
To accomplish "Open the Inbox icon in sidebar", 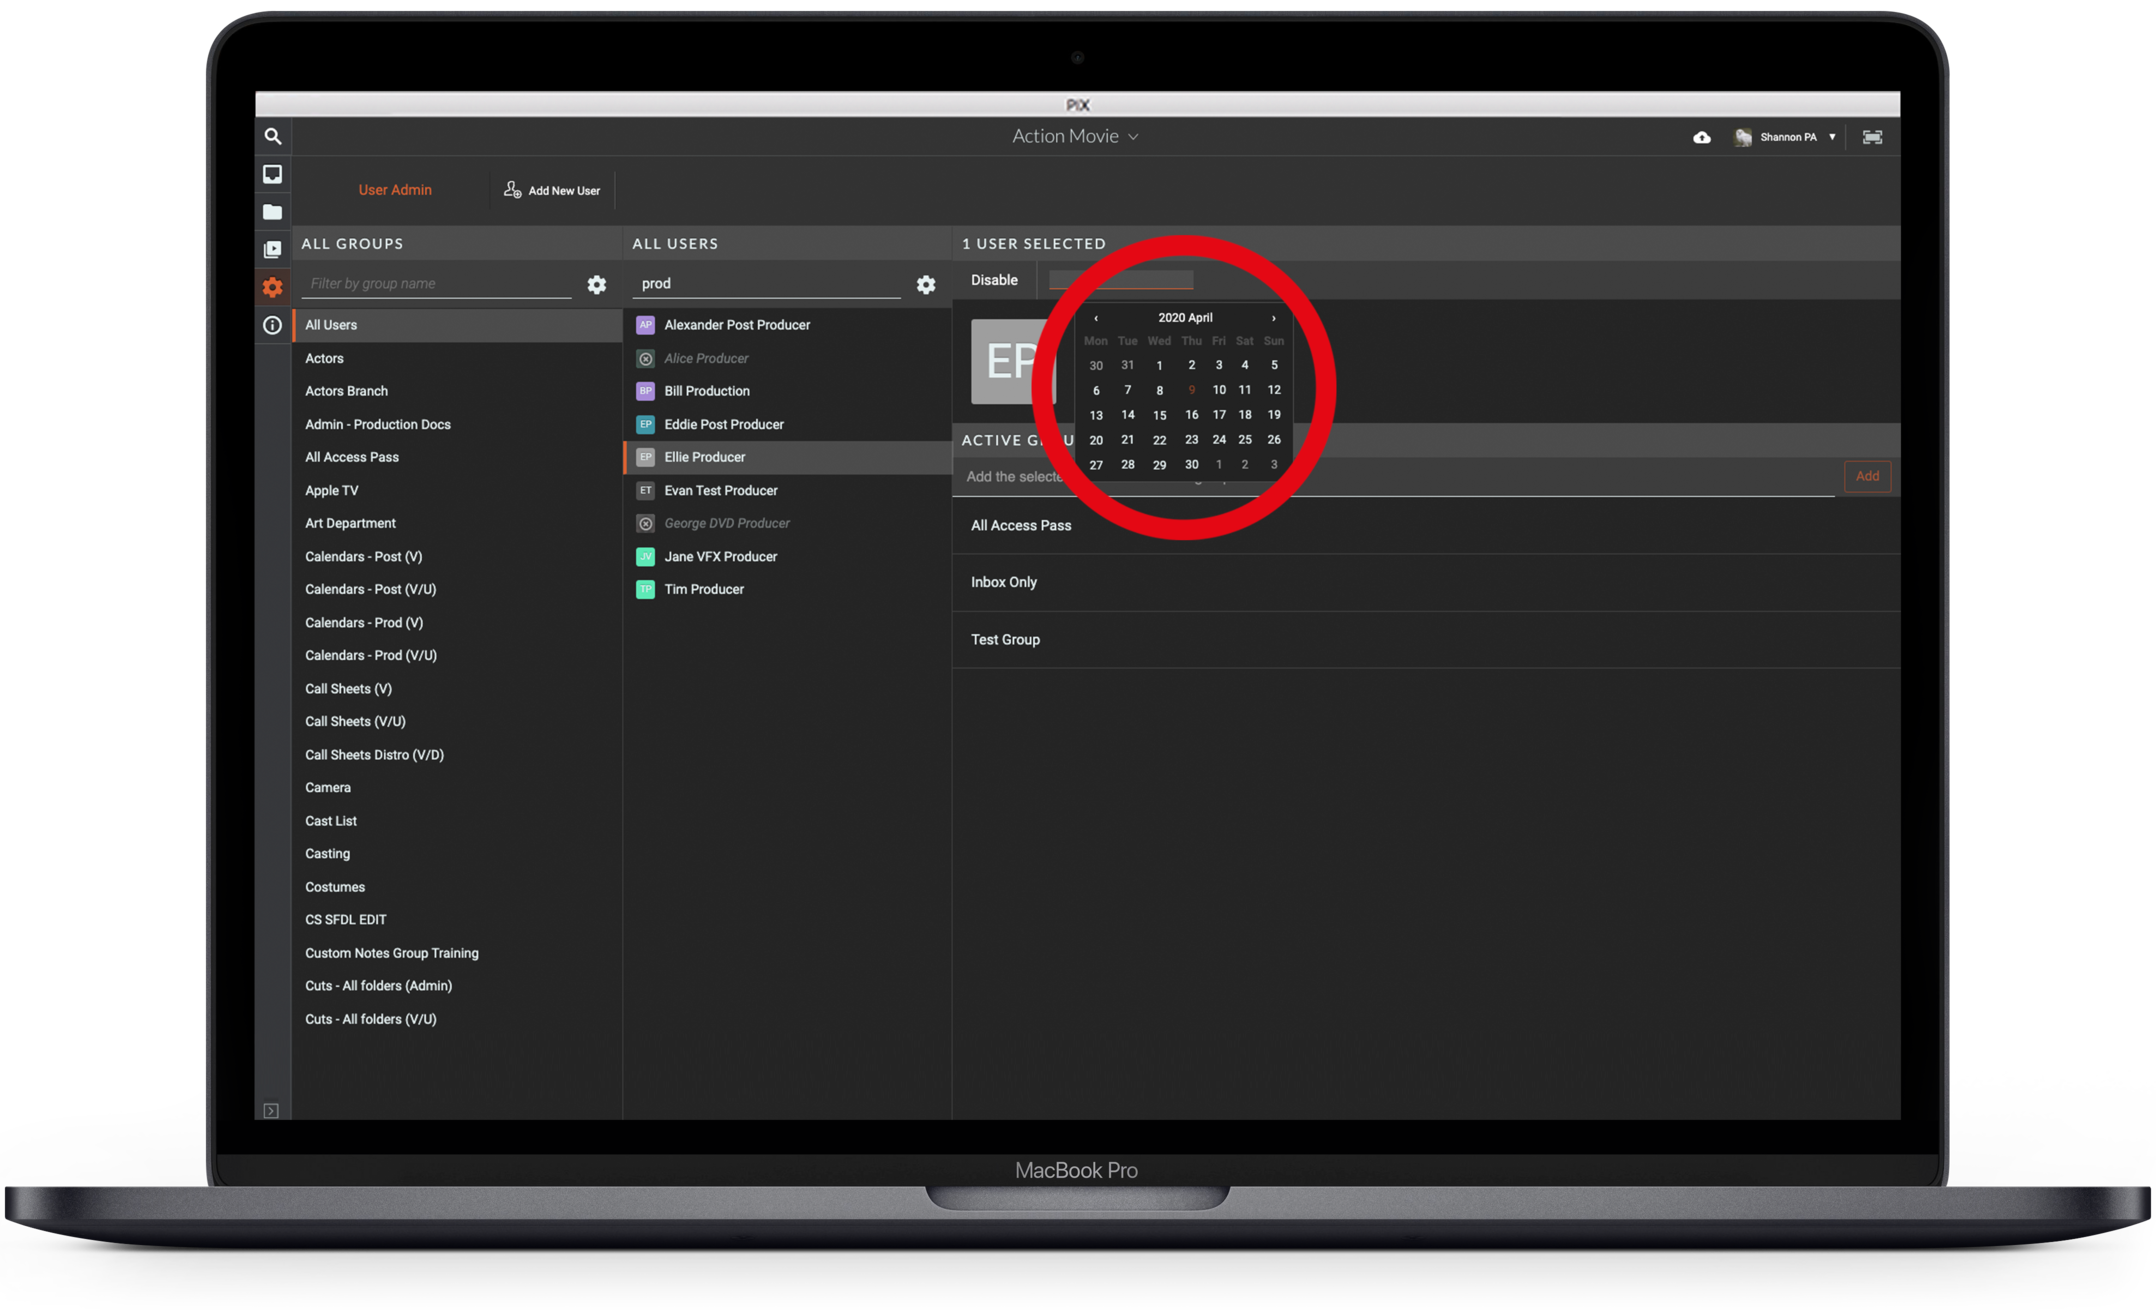I will (272, 174).
